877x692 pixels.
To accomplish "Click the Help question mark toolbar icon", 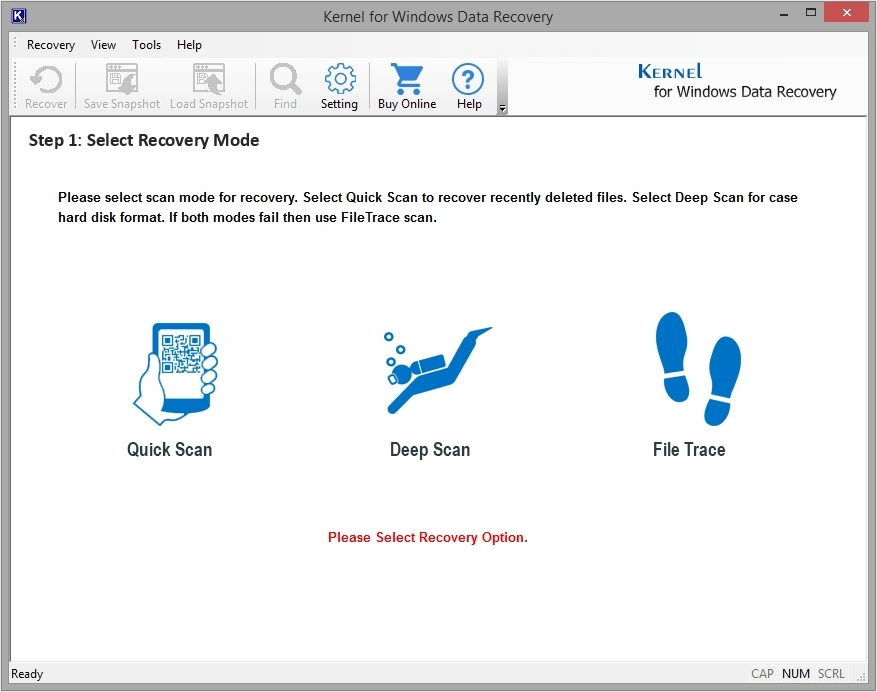I will (468, 79).
